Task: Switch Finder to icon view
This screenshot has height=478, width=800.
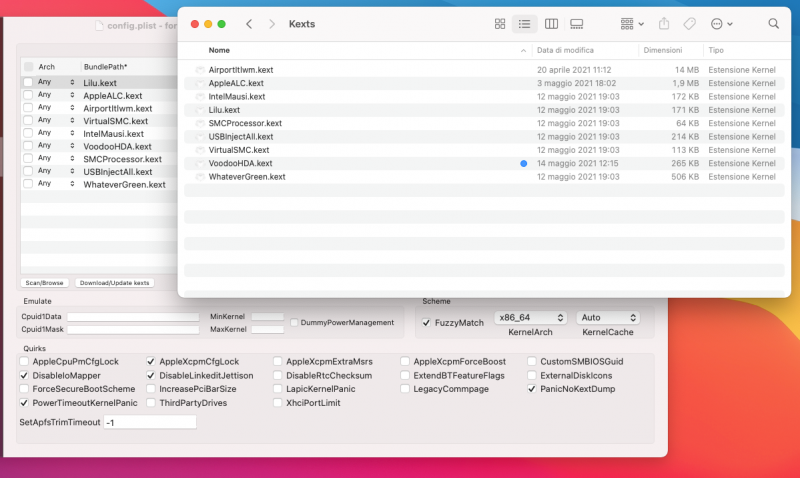Action: 499,24
